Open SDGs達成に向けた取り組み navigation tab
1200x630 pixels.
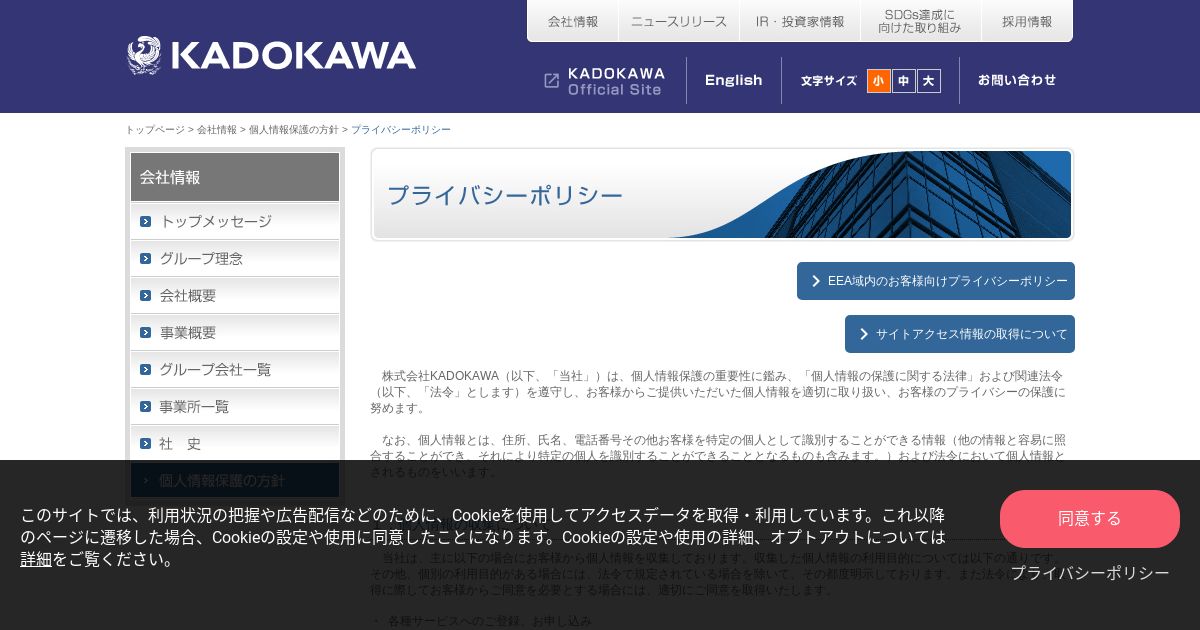(x=920, y=21)
